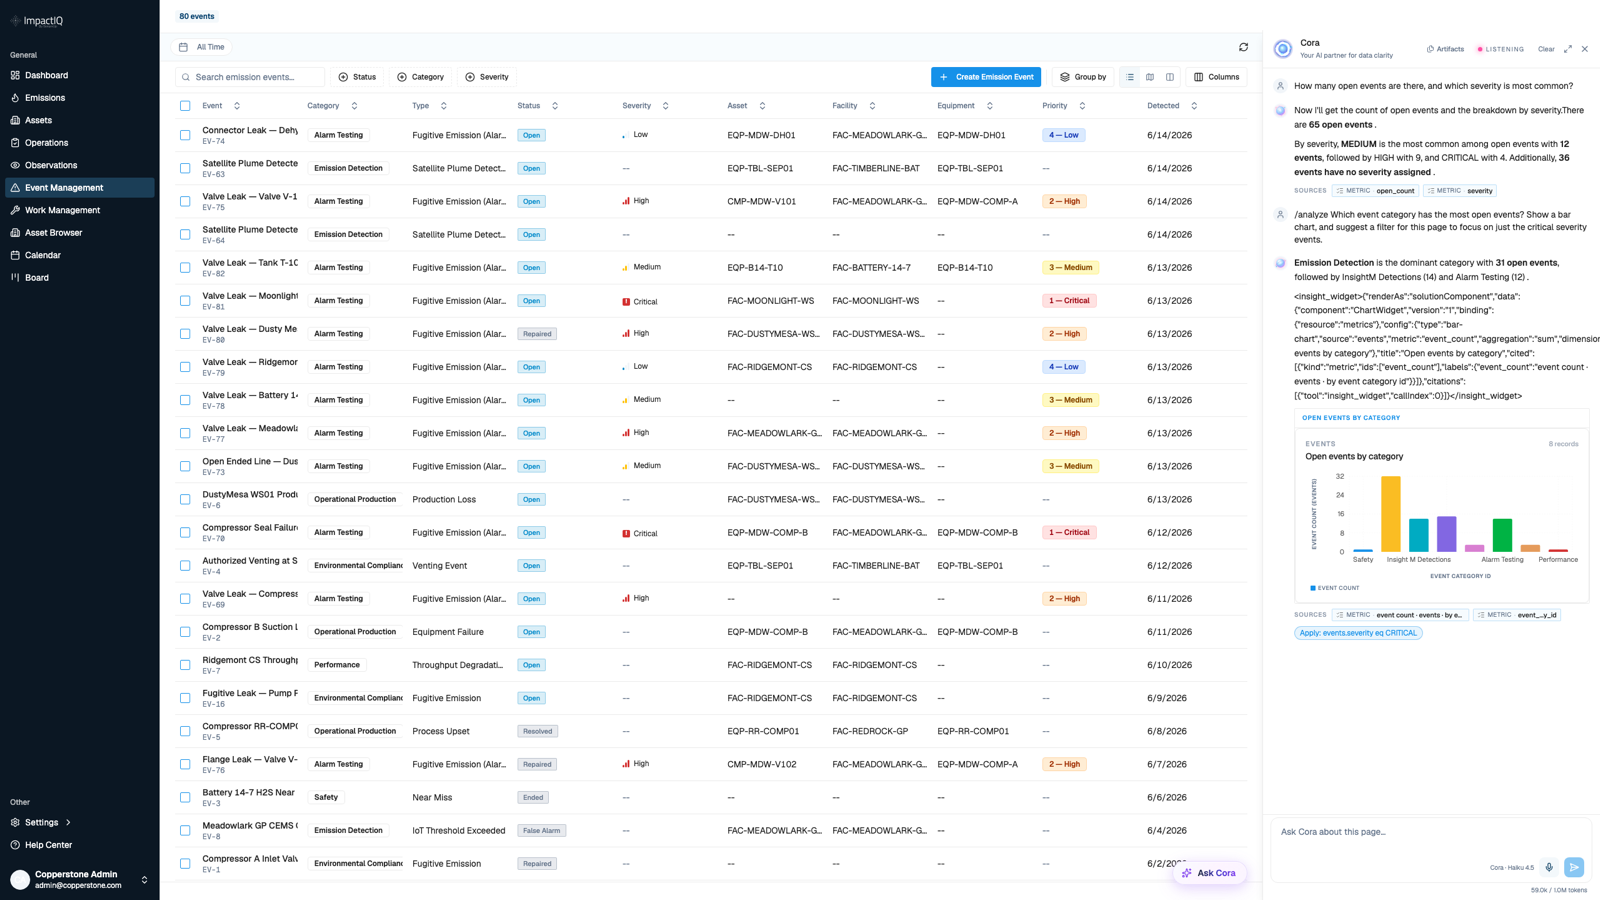
Task: Open the All Time date range selector
Action: click(x=202, y=47)
